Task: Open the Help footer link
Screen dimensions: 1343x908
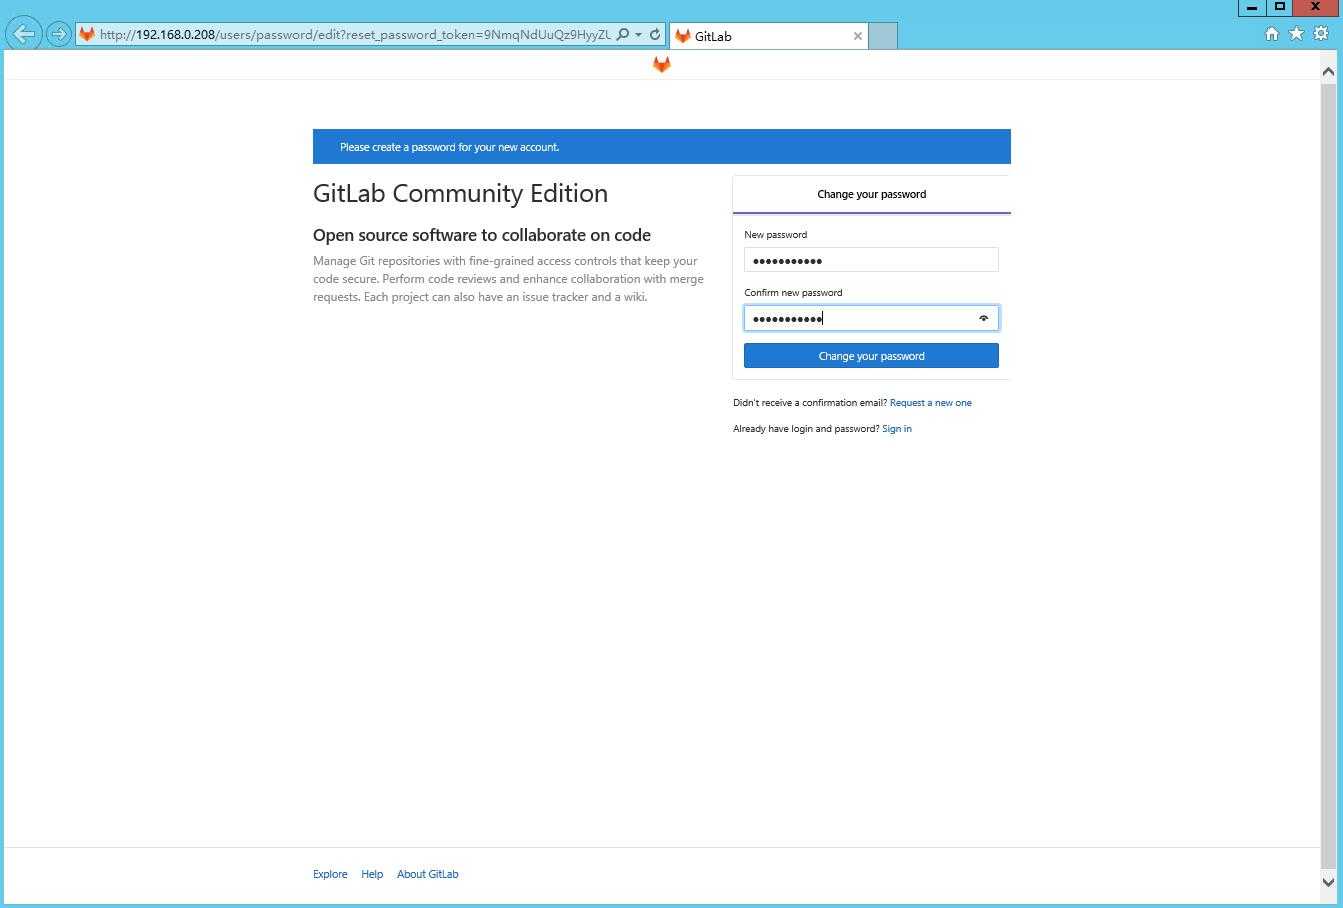Action: click(372, 874)
